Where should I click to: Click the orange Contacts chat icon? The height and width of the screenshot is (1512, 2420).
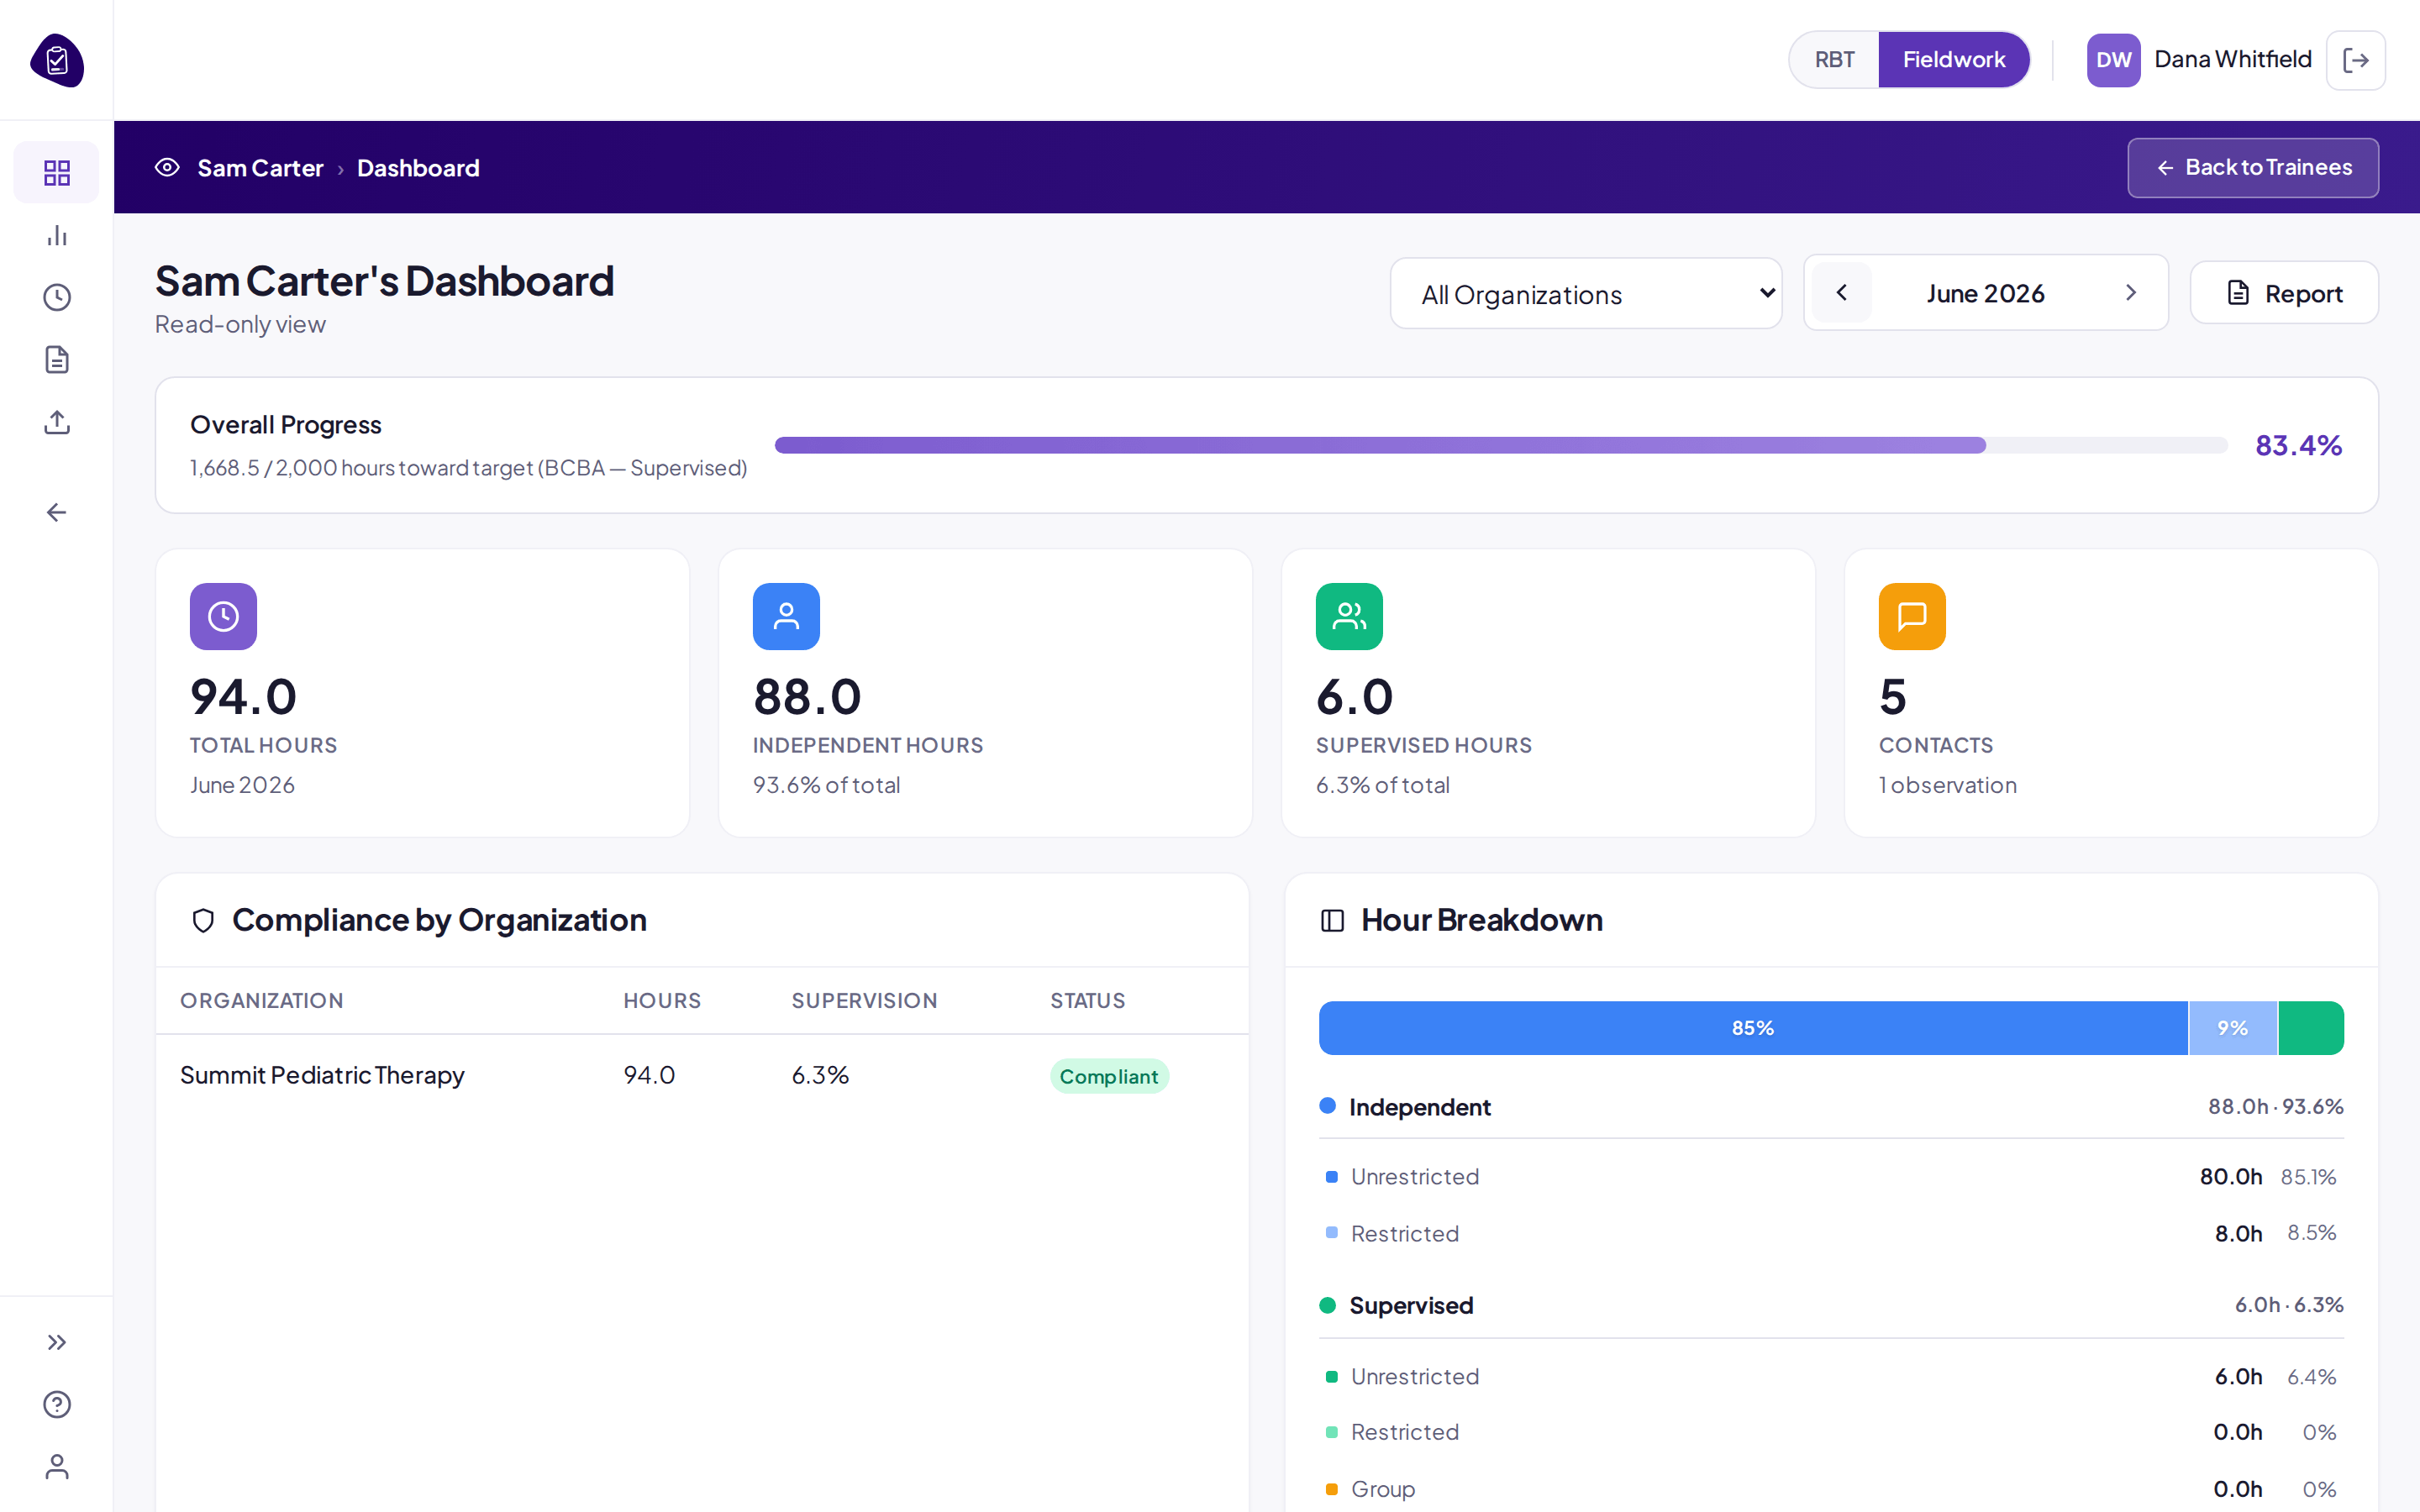coord(1912,616)
